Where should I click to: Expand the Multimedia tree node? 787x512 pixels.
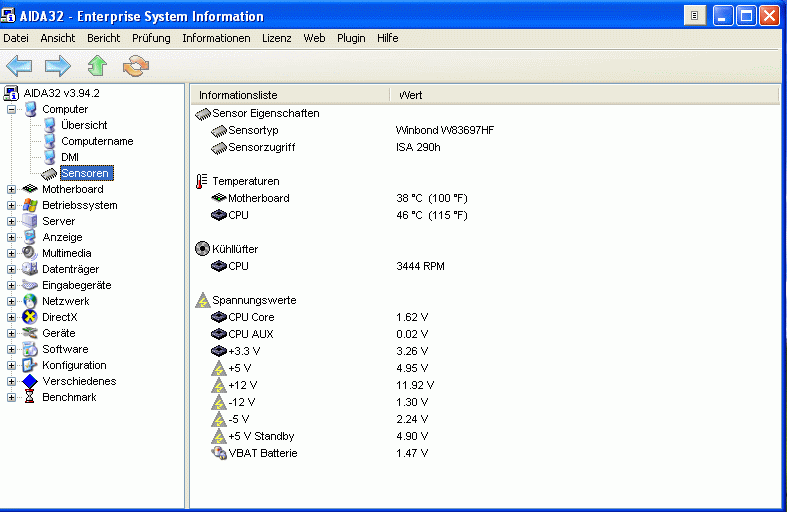point(12,253)
